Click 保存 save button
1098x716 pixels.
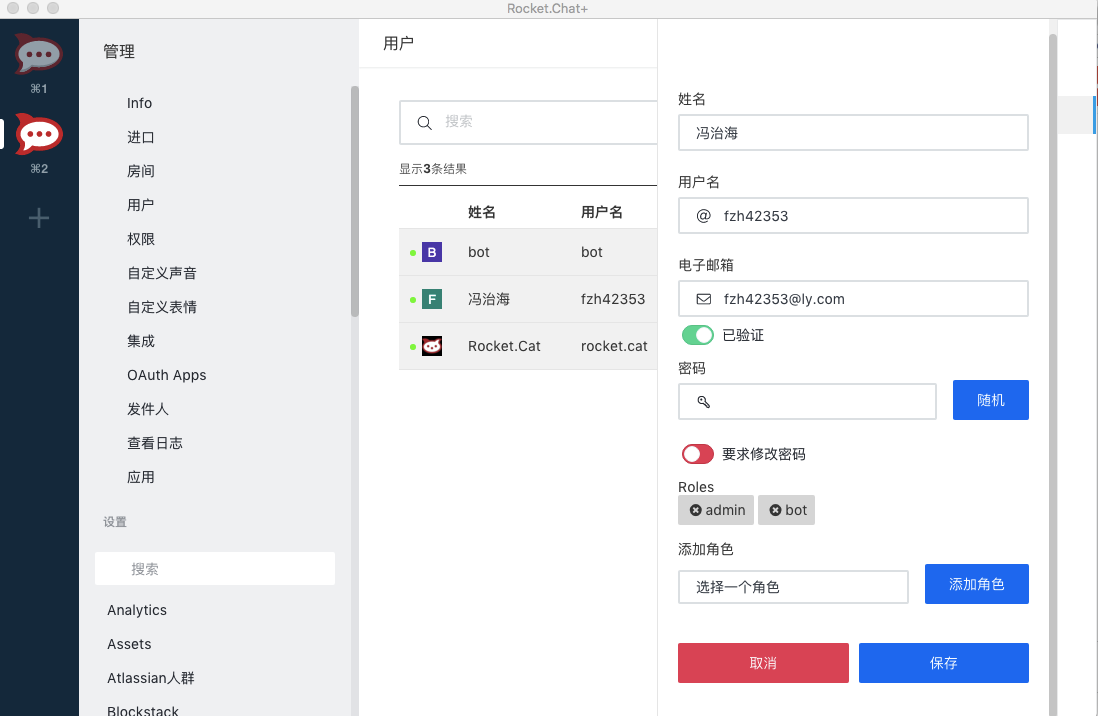943,663
